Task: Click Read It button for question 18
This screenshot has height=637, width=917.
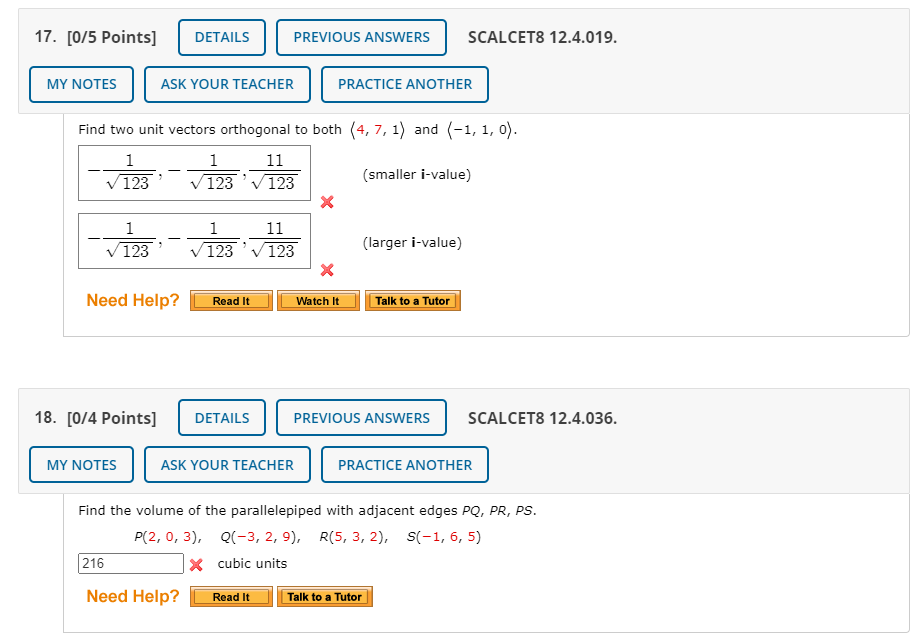Action: click(230, 596)
